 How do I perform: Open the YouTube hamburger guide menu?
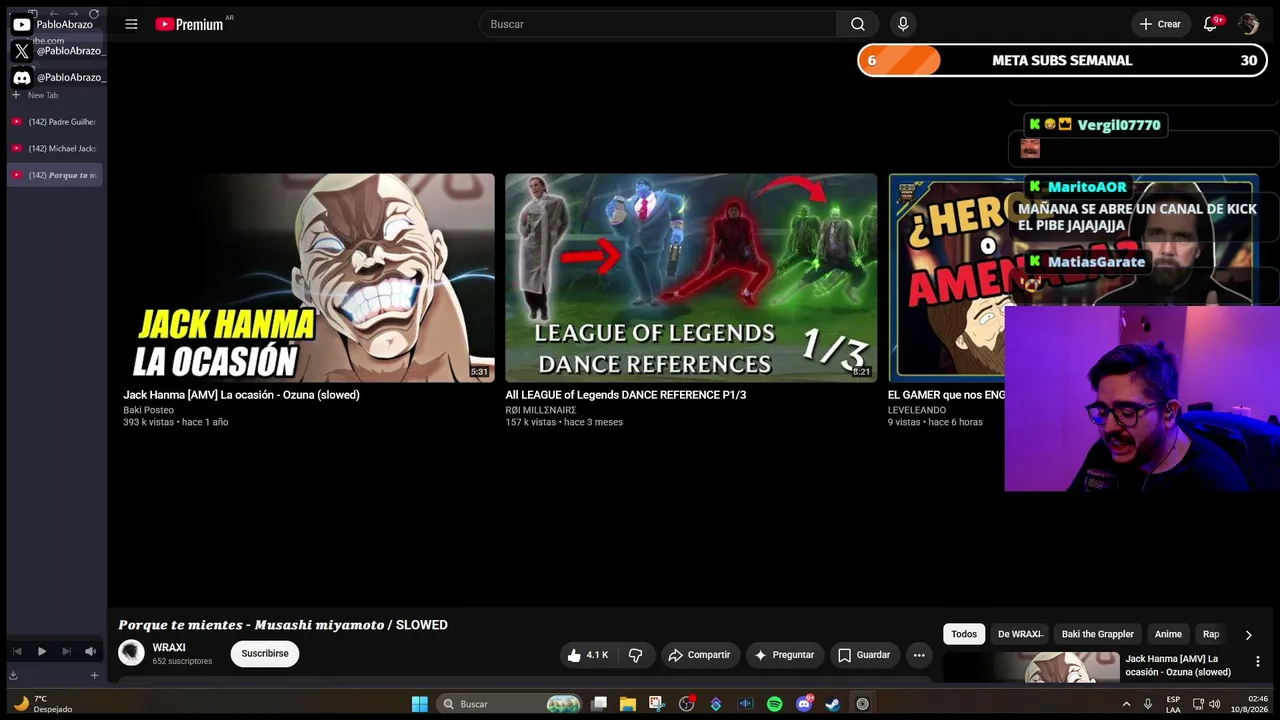[131, 24]
